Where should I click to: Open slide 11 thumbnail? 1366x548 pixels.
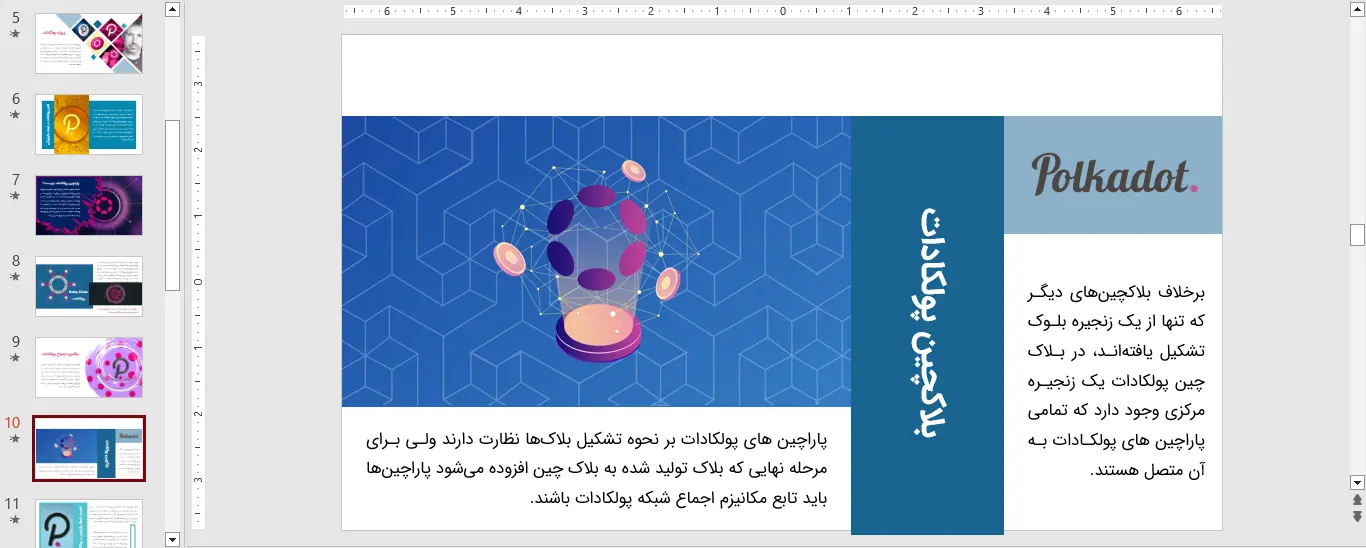[x=89, y=523]
